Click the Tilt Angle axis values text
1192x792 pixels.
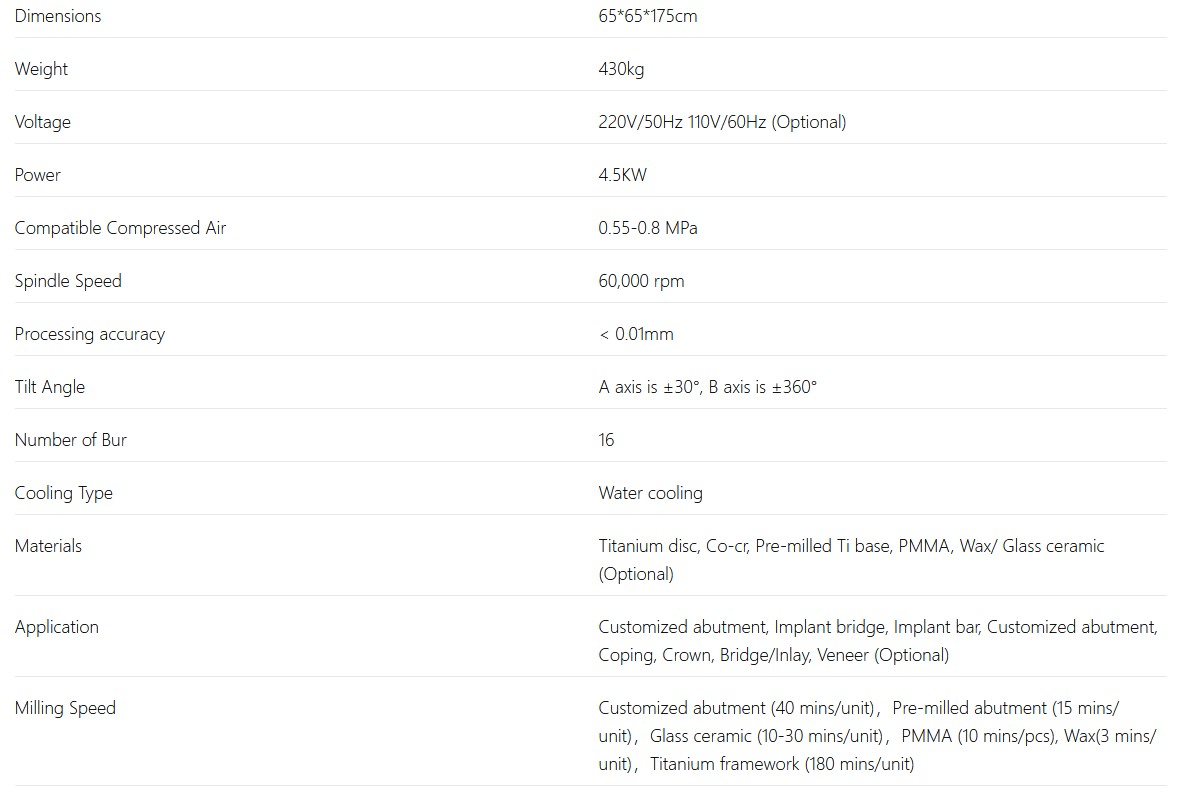click(707, 387)
